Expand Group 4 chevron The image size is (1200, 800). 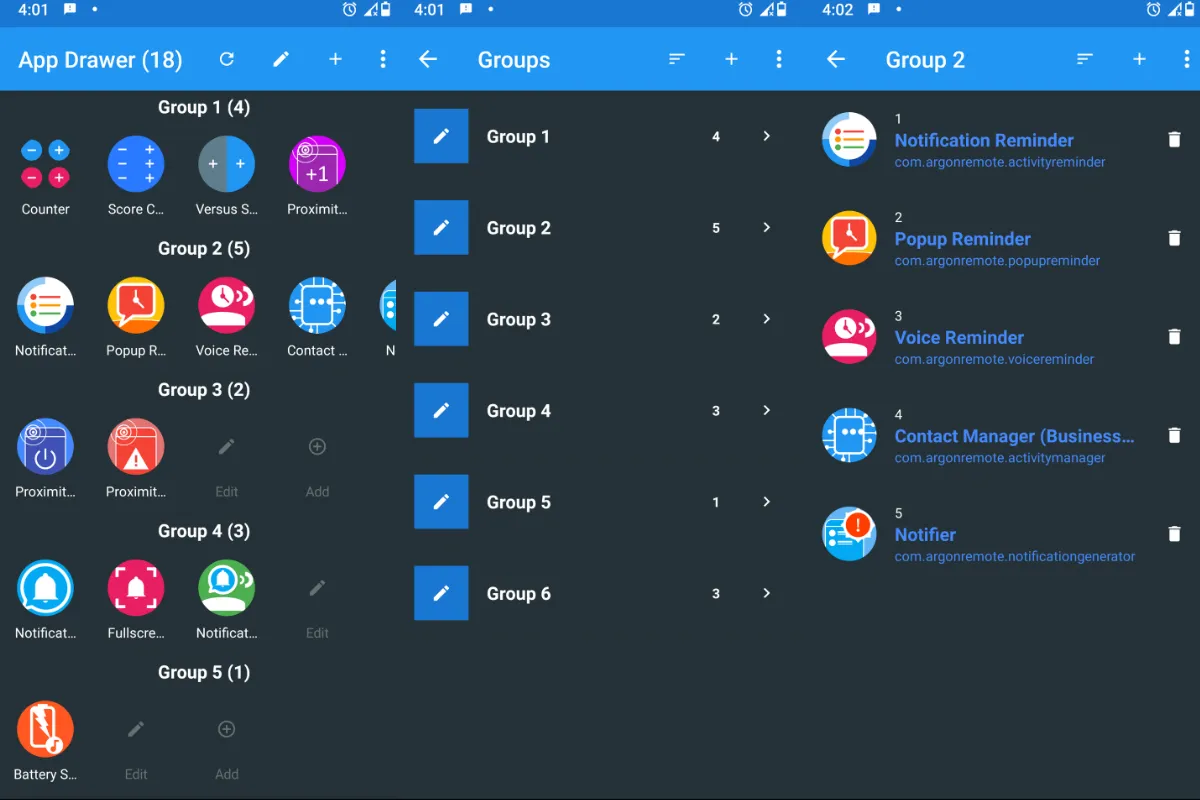point(767,410)
